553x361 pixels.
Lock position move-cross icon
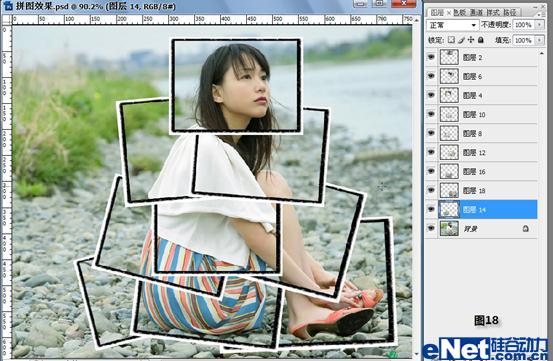click(x=471, y=40)
